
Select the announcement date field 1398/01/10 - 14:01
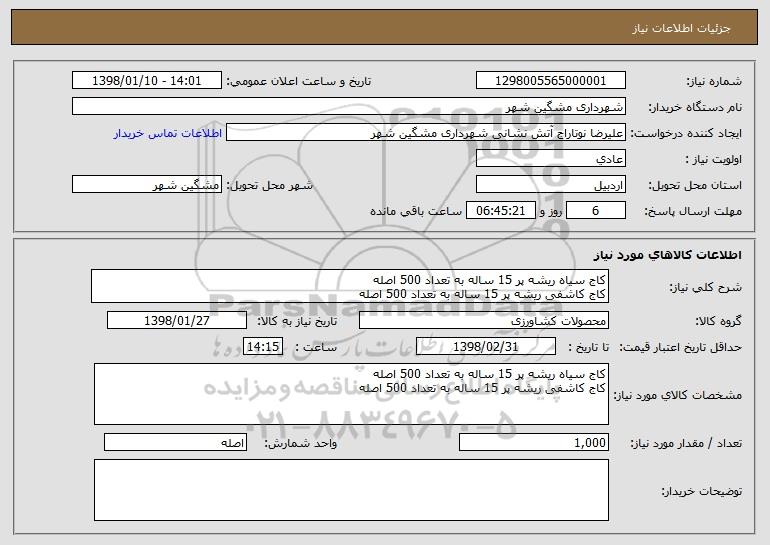[x=147, y=81]
